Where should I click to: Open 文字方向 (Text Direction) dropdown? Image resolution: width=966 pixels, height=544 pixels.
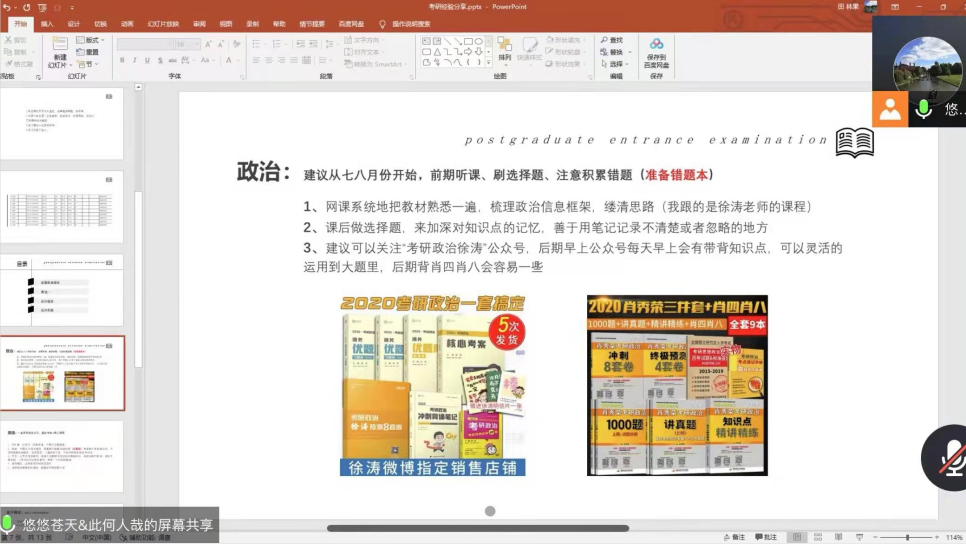click(x=365, y=40)
